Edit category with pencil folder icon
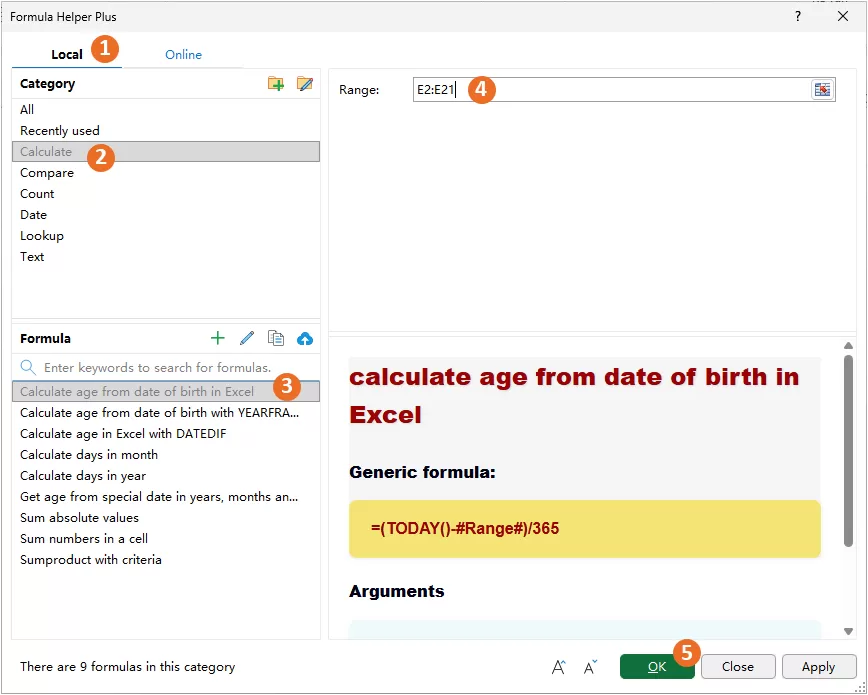This screenshot has height=695, width=868. tap(304, 84)
